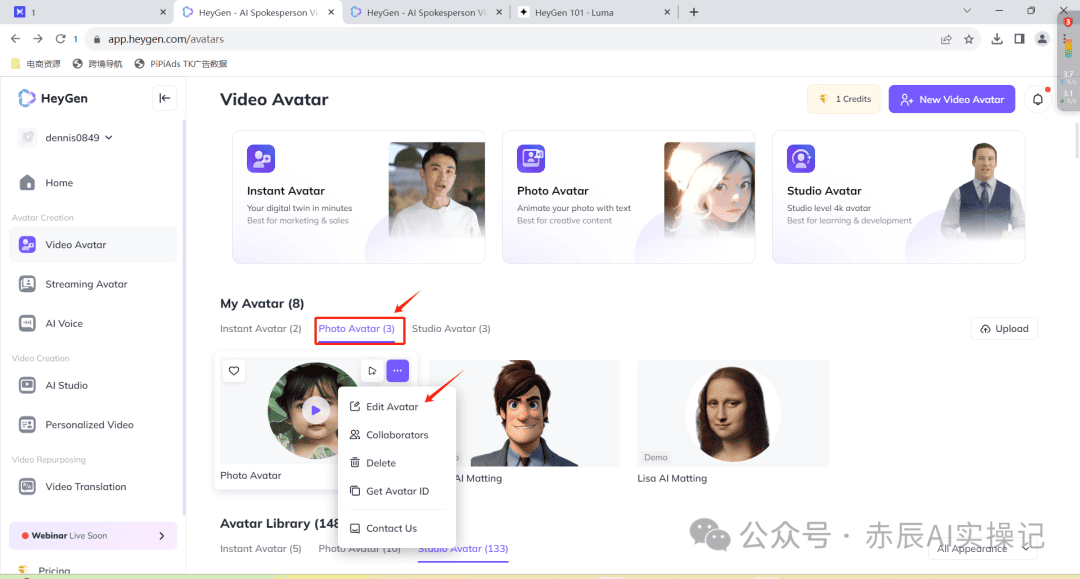Screen dimensions: 1080x579
Task: Open notifications via the bell icon
Action: pyautogui.click(x=1037, y=98)
